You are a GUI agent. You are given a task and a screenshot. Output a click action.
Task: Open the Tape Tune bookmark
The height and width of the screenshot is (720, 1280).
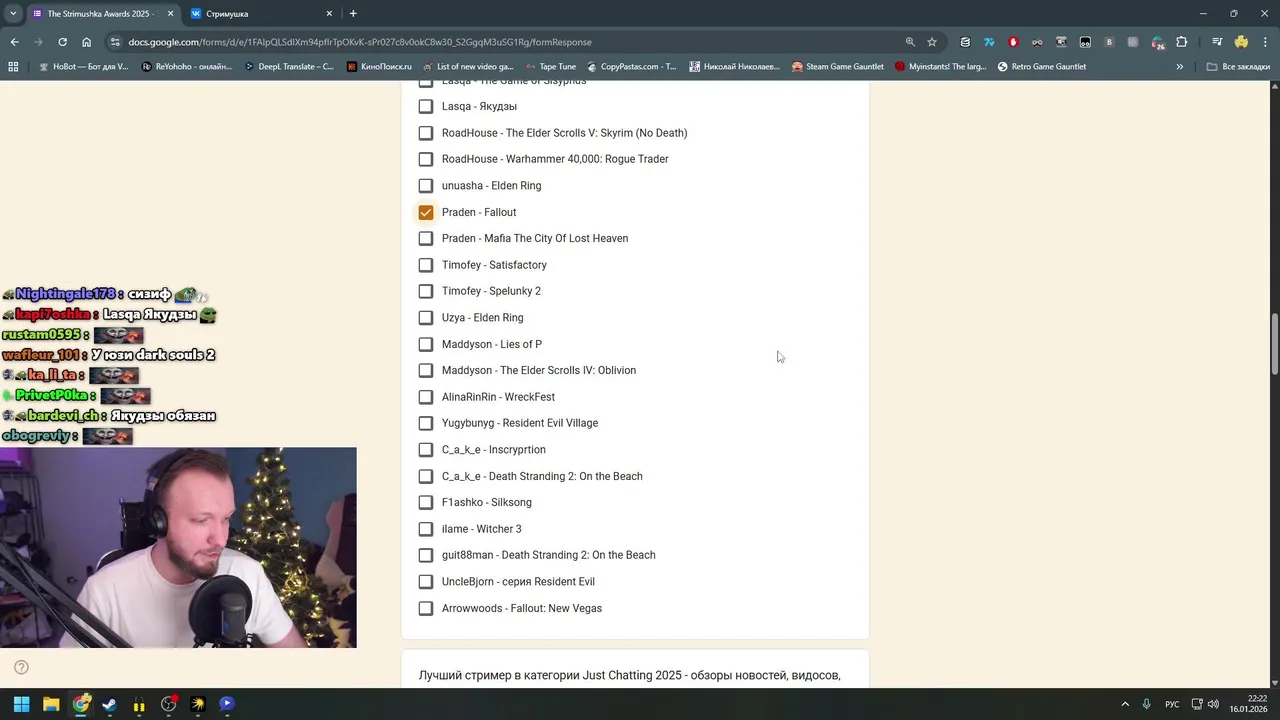coord(549,67)
